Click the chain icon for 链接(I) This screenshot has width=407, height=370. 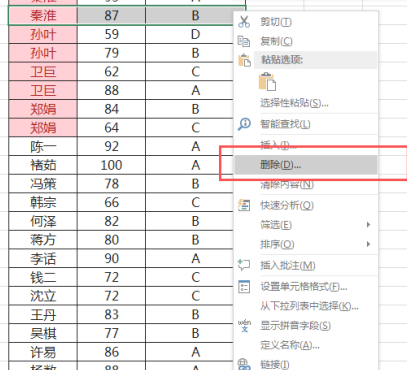244,364
